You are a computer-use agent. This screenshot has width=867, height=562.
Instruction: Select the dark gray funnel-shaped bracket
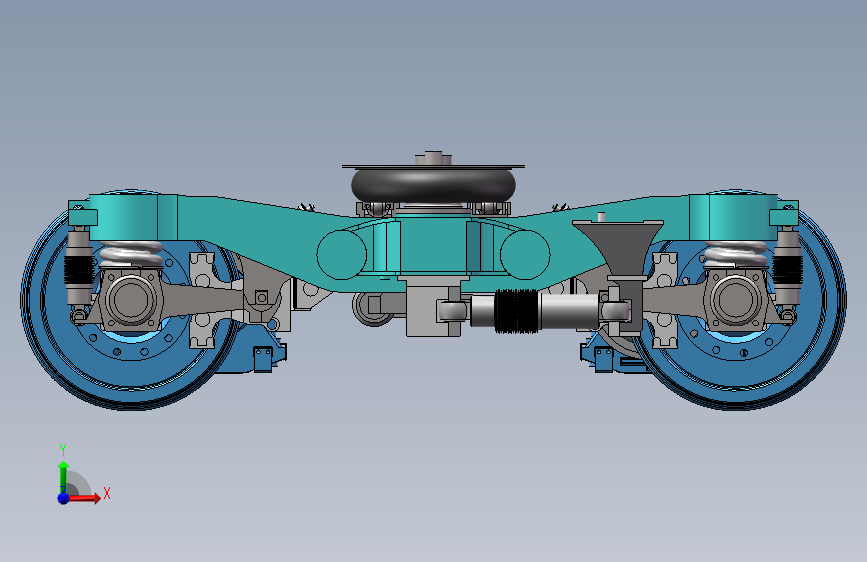(618, 249)
